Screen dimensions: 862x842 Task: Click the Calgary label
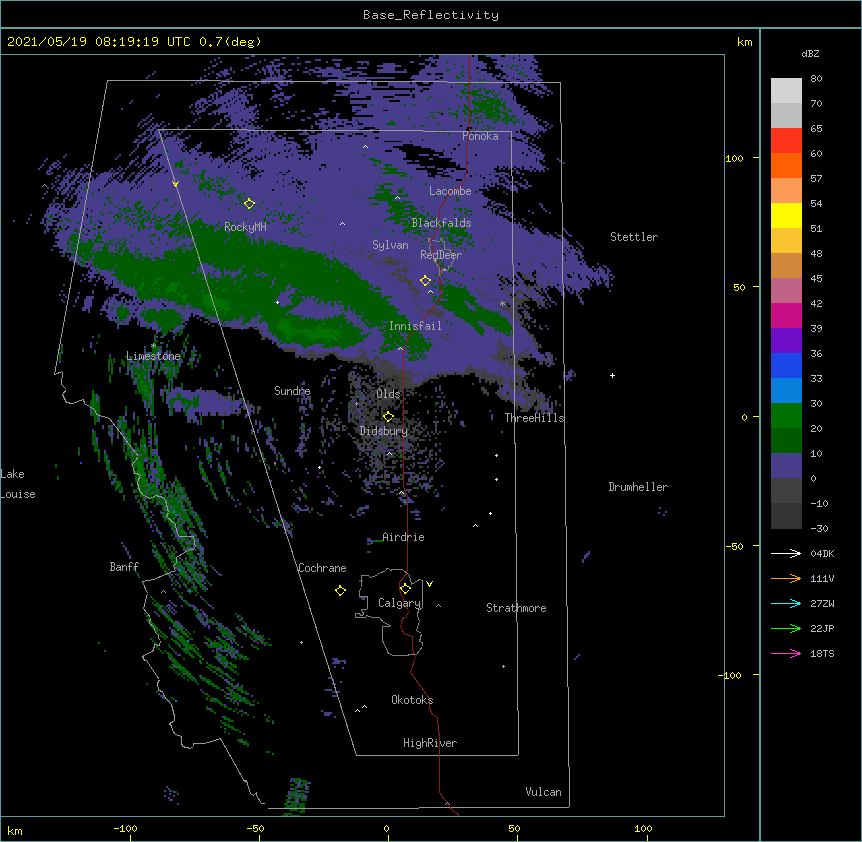point(399,603)
